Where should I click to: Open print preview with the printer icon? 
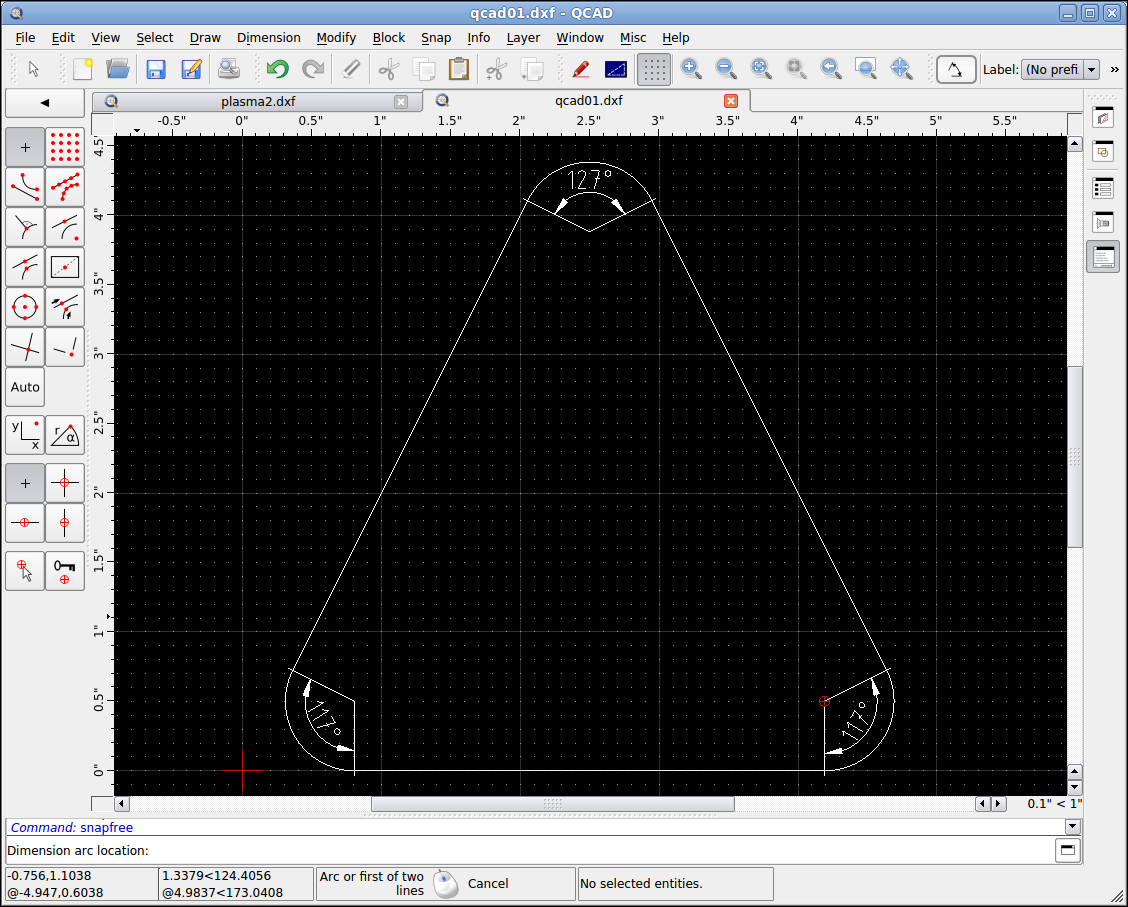(x=229, y=69)
